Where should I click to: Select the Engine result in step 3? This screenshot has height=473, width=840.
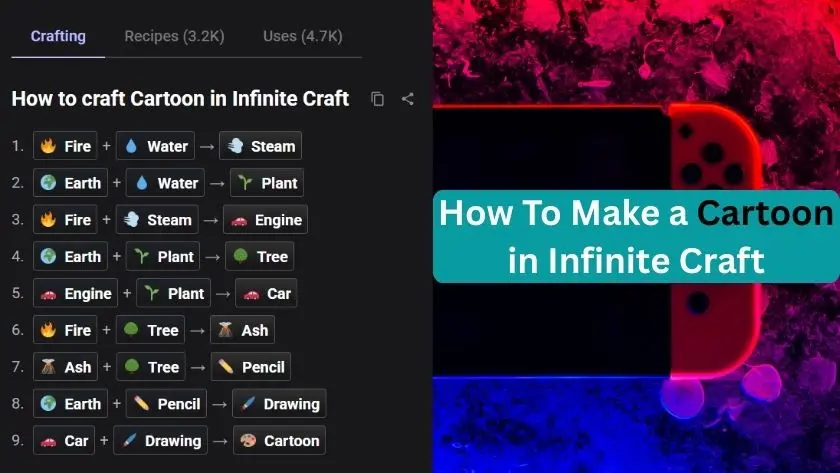(x=265, y=220)
